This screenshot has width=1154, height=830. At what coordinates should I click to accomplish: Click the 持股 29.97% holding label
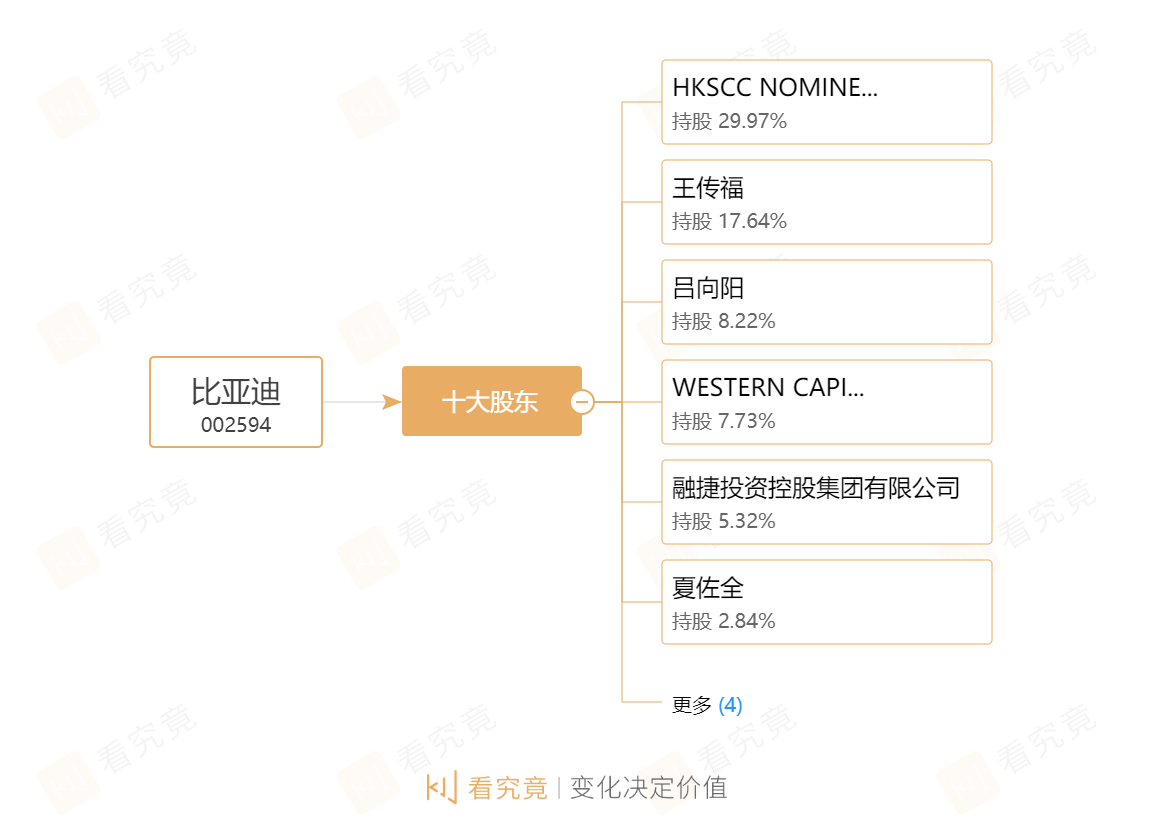(729, 121)
